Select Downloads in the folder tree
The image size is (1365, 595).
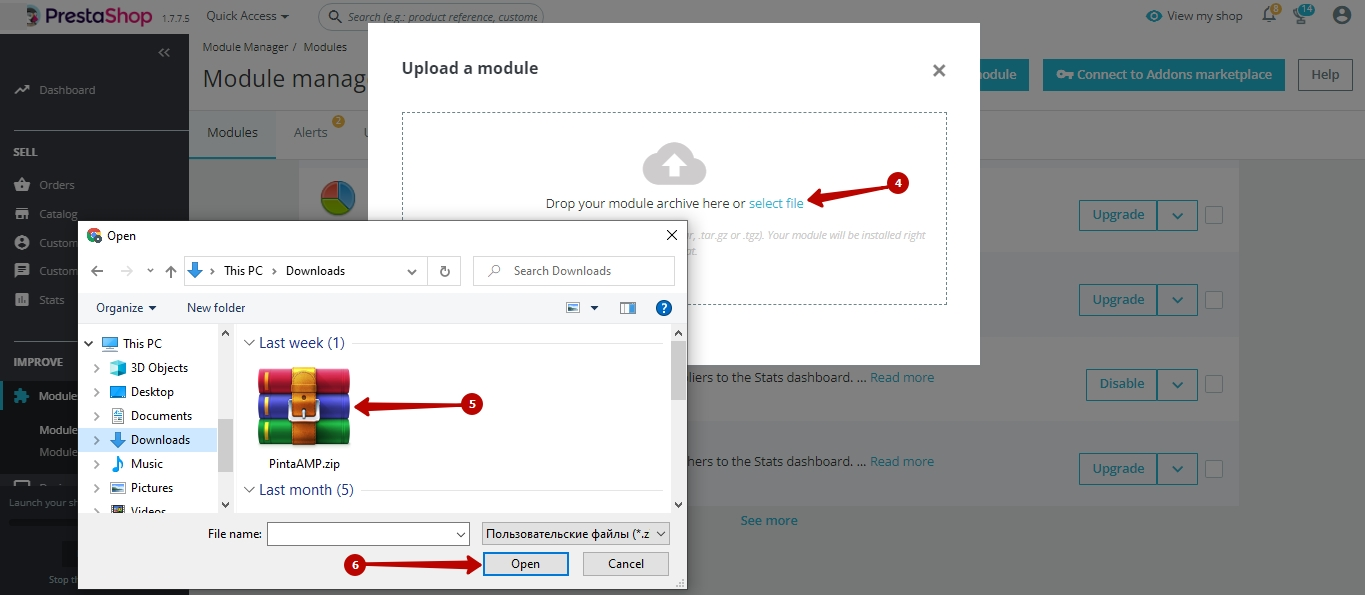159,440
